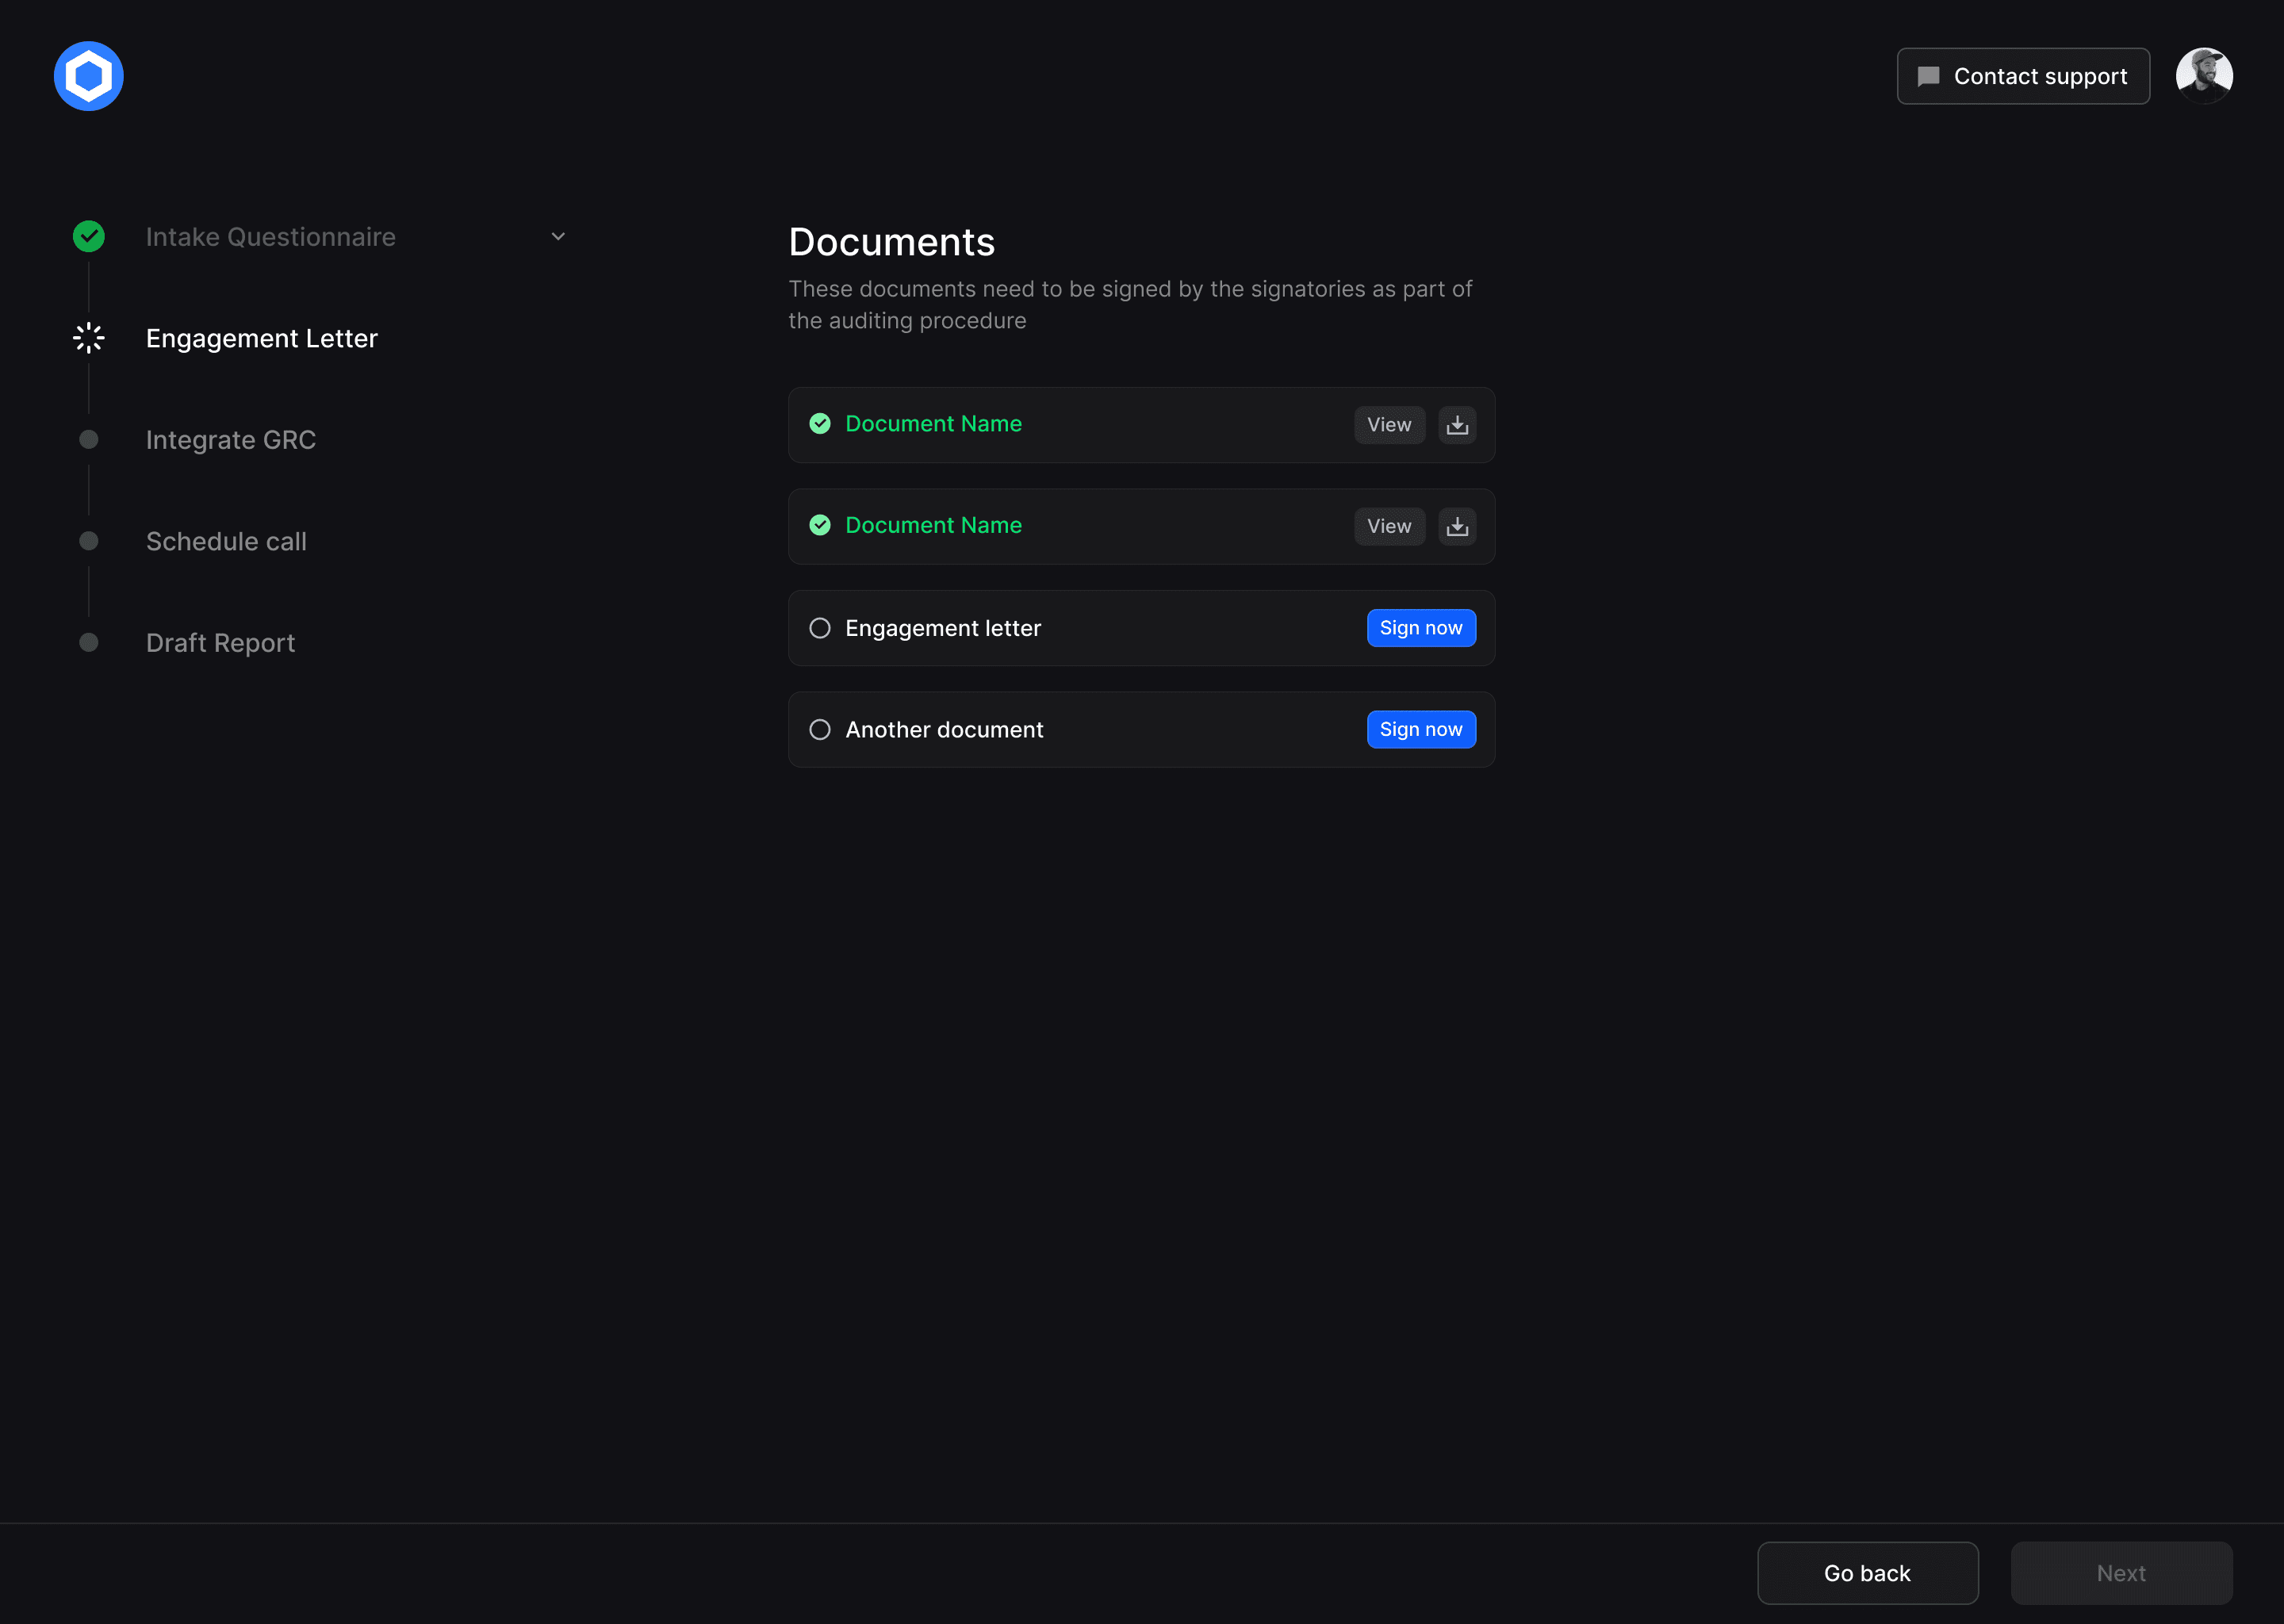Download the second Document Name
Image resolution: width=2284 pixels, height=1624 pixels.
(x=1457, y=526)
